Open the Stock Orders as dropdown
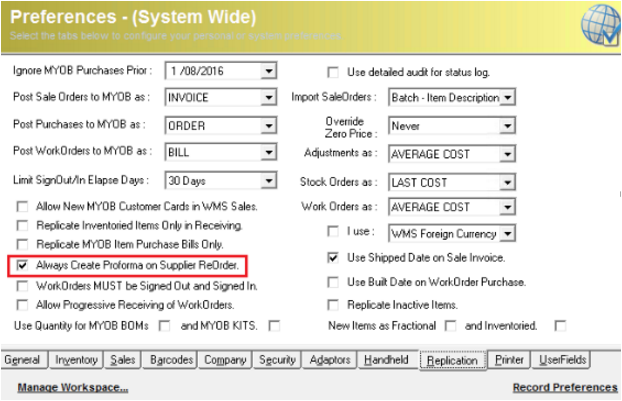622x401 pixels. click(507, 182)
